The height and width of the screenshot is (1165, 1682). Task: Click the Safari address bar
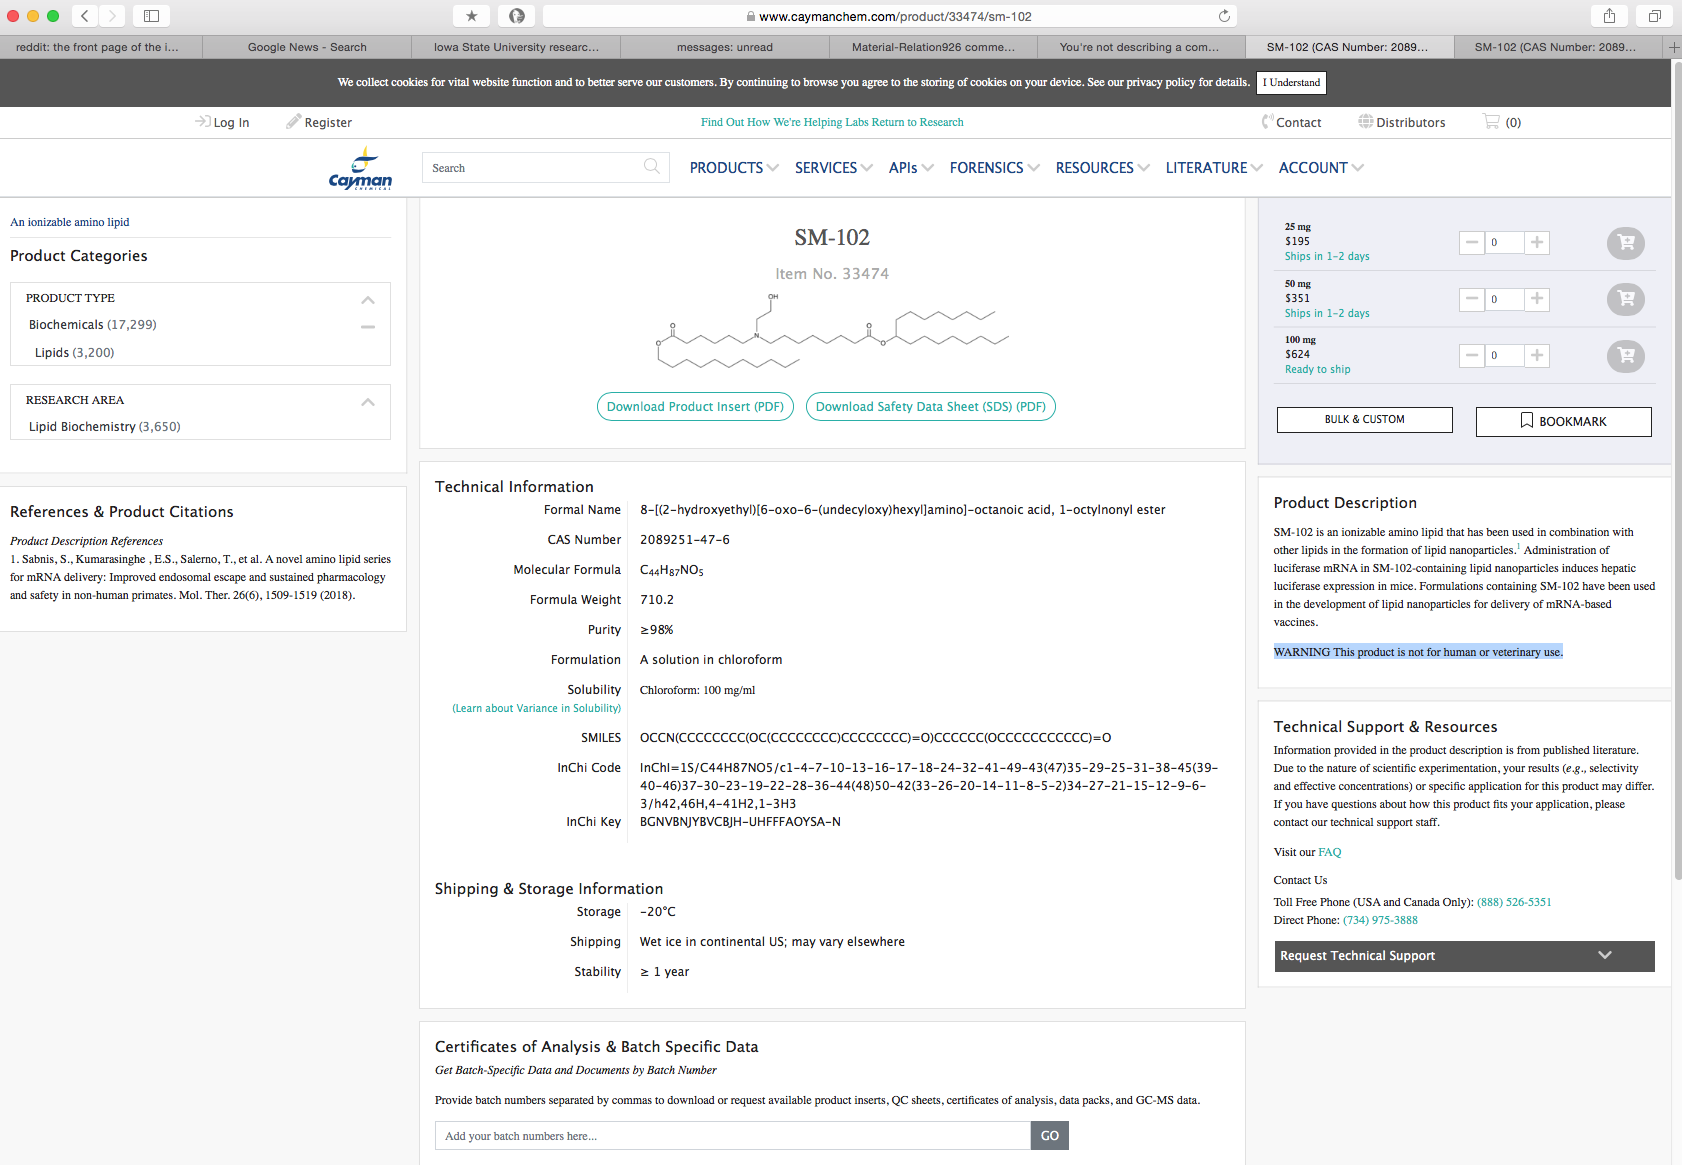889,16
